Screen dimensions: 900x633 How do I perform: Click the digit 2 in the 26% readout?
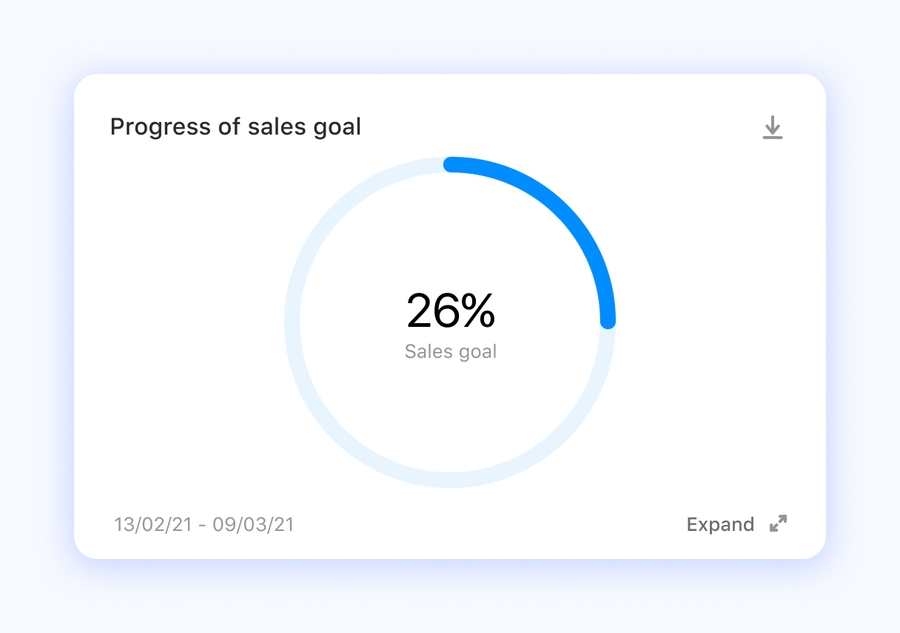pyautogui.click(x=419, y=311)
